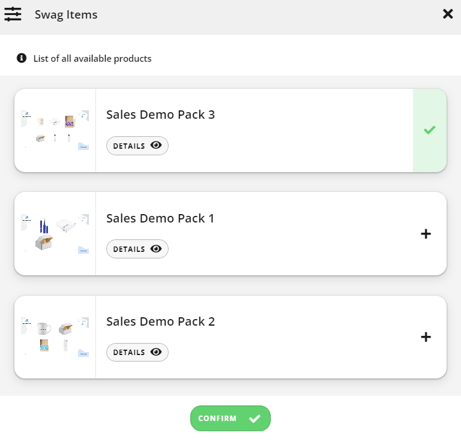Open Sales Demo Pack 3 product thumbnail
Screen dimensions: 461x445
point(55,130)
